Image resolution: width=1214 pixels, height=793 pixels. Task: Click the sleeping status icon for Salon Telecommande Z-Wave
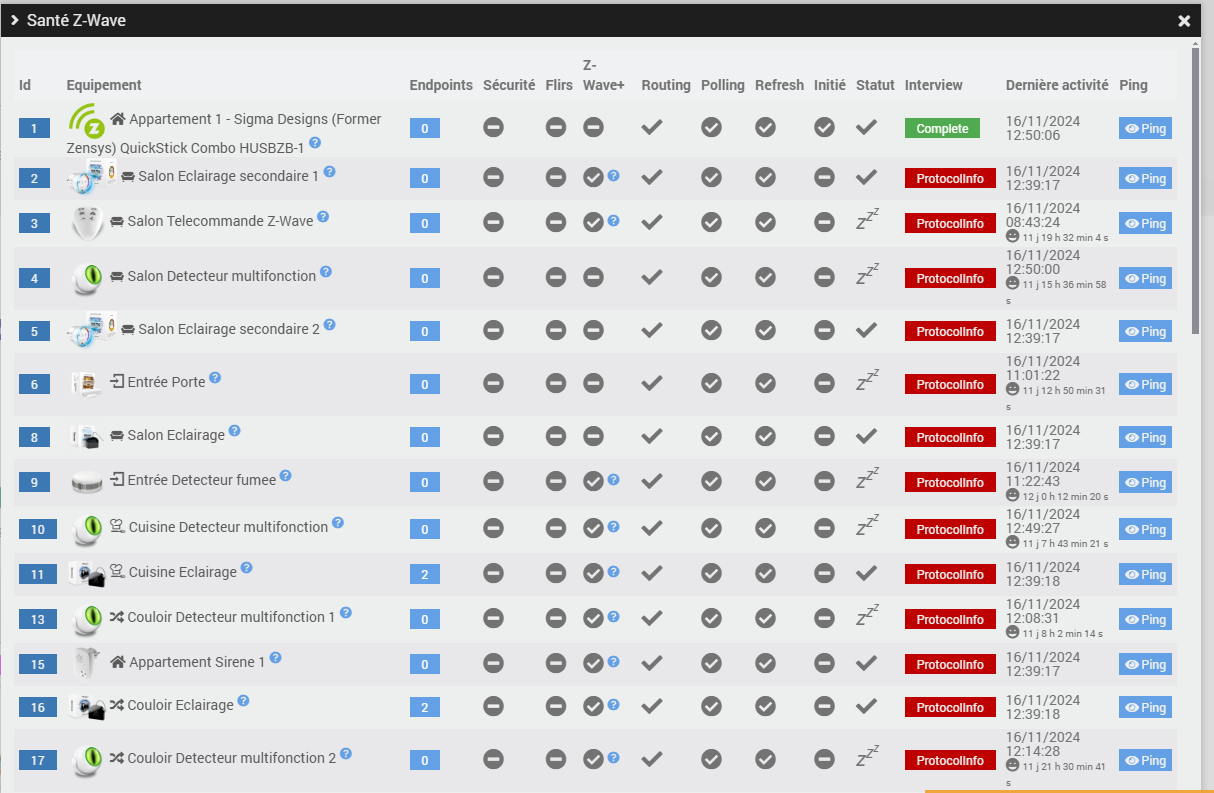(x=867, y=220)
